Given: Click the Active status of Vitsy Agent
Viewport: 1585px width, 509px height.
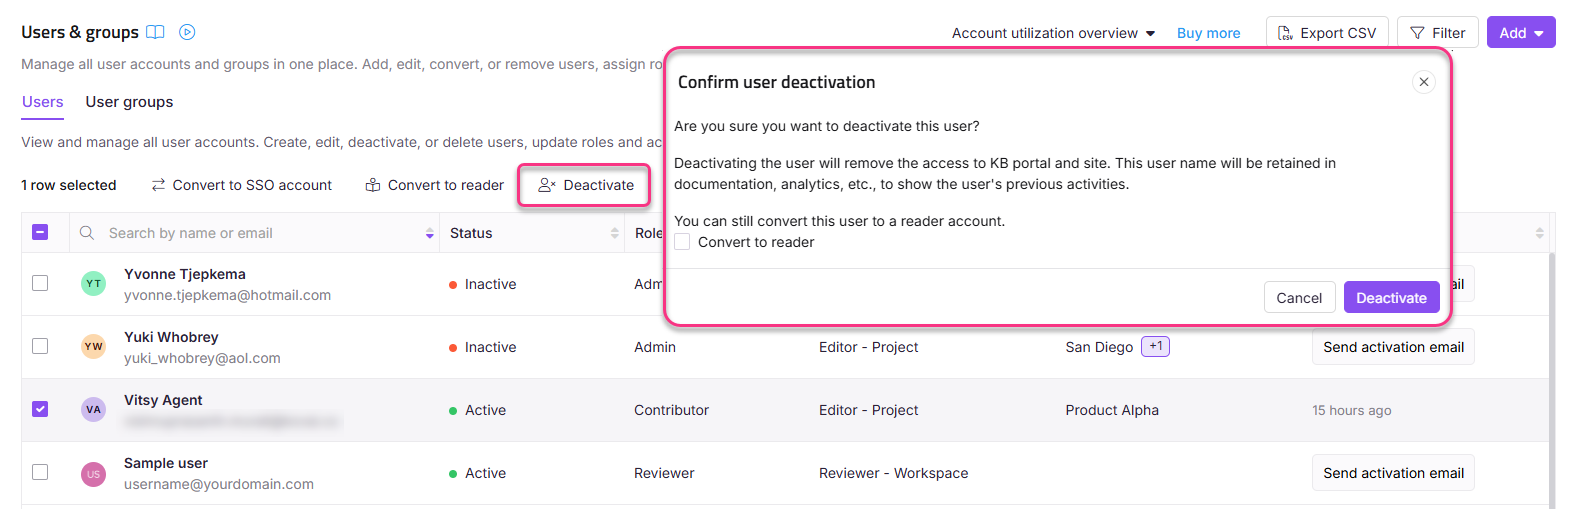Looking at the screenshot, I should tap(478, 410).
